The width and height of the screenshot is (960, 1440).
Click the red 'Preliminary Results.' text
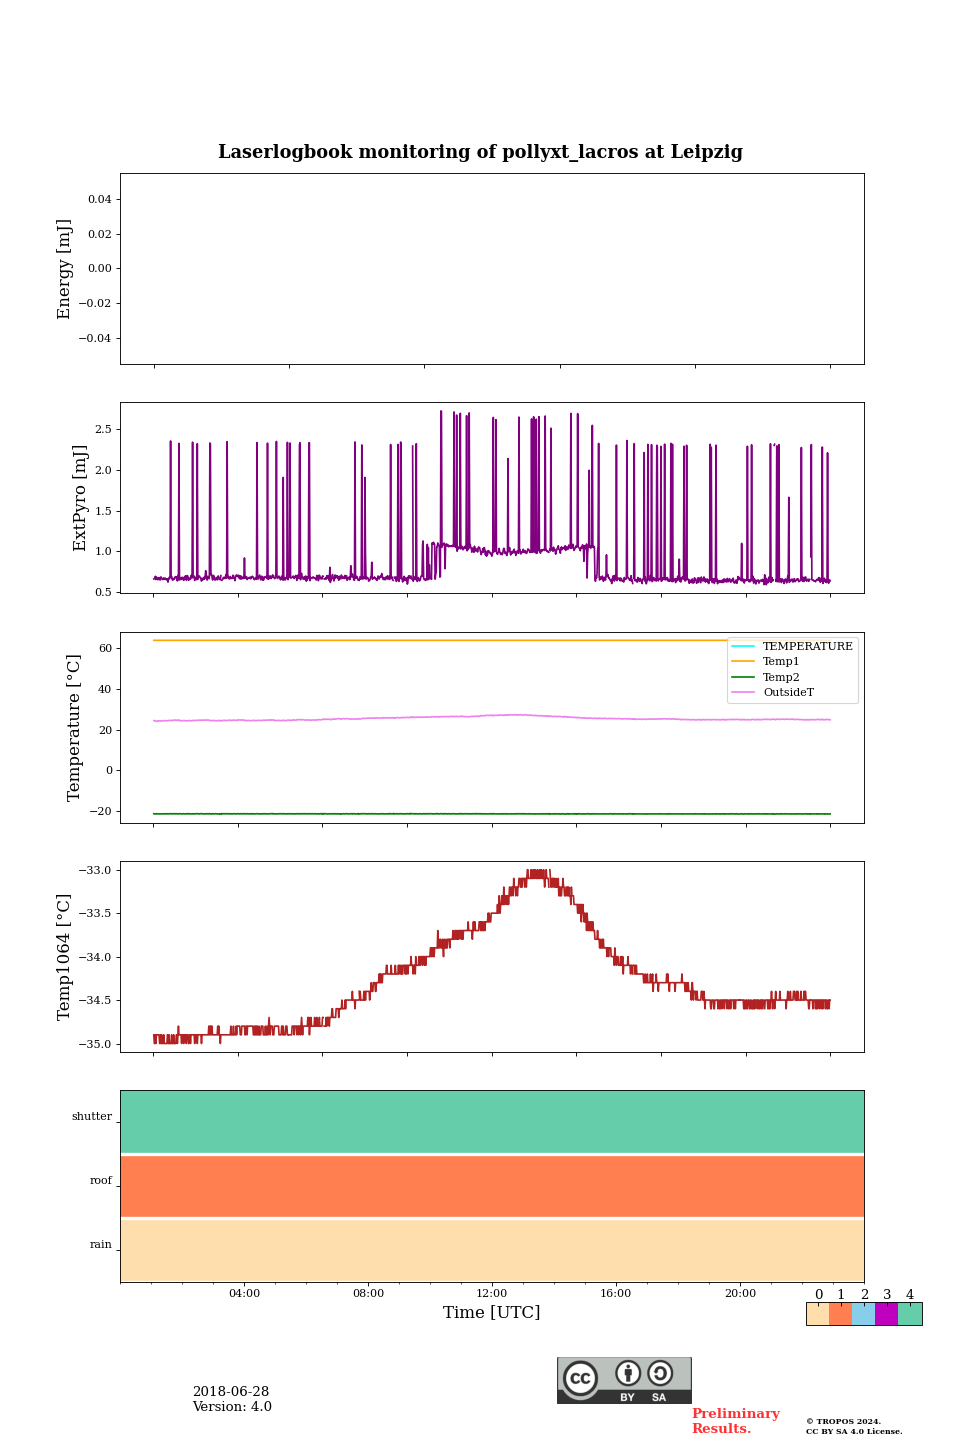(736, 1421)
